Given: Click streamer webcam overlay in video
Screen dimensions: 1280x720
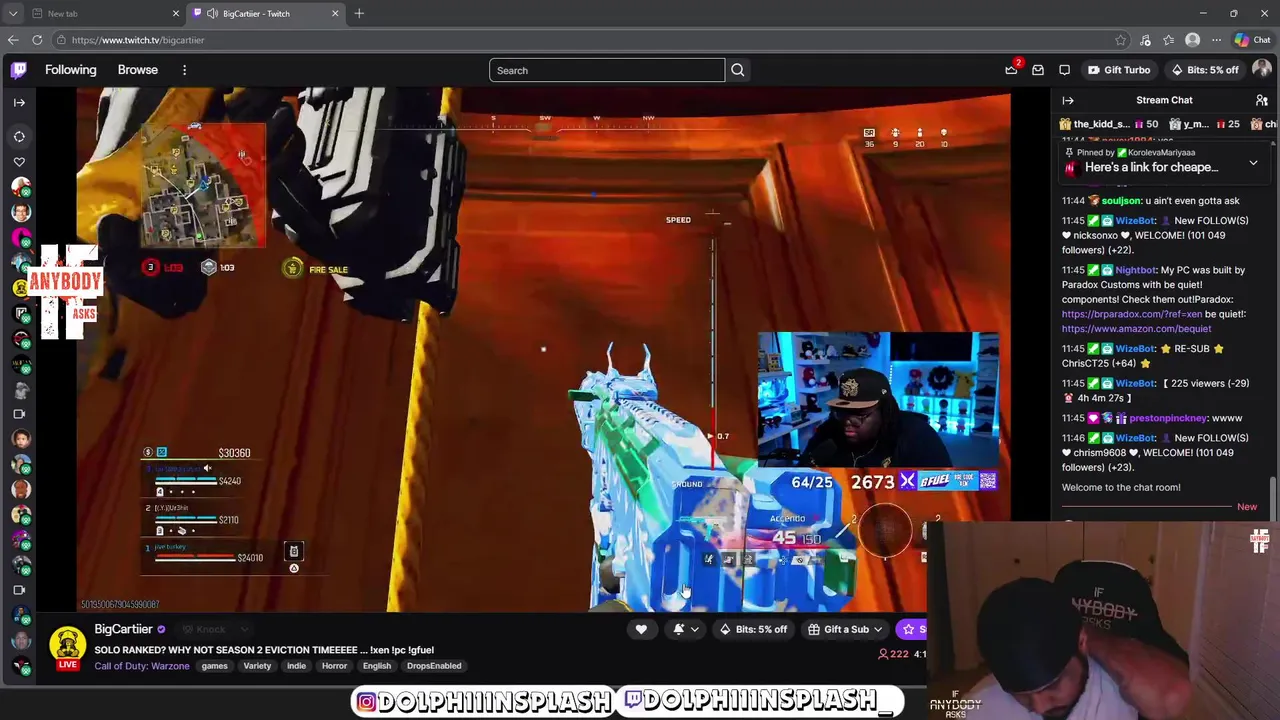Looking at the screenshot, I should (878, 400).
